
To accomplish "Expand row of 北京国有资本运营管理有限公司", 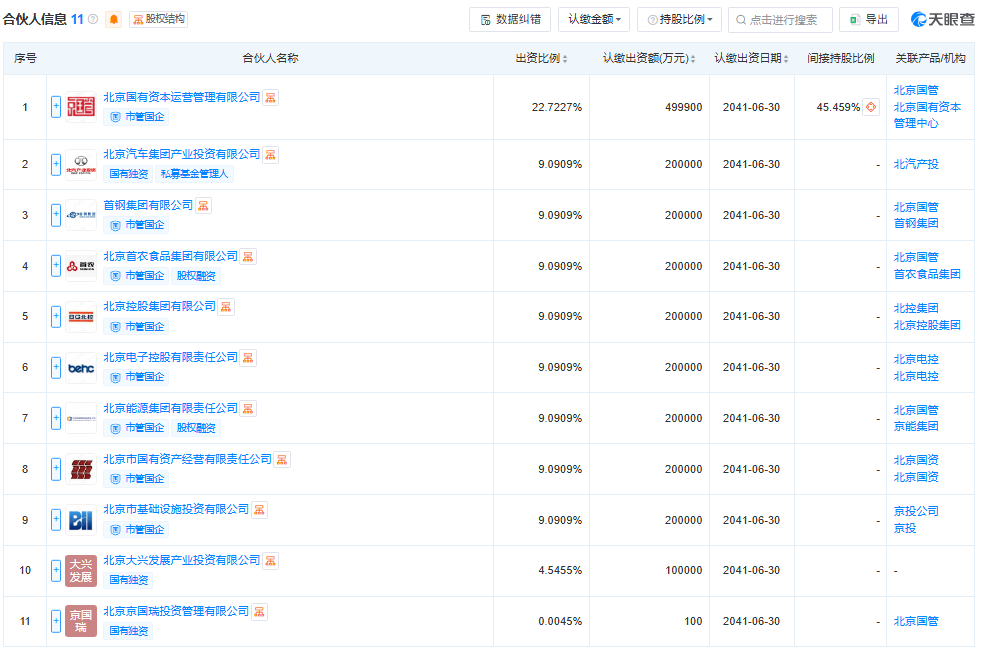I will pyautogui.click(x=56, y=106).
